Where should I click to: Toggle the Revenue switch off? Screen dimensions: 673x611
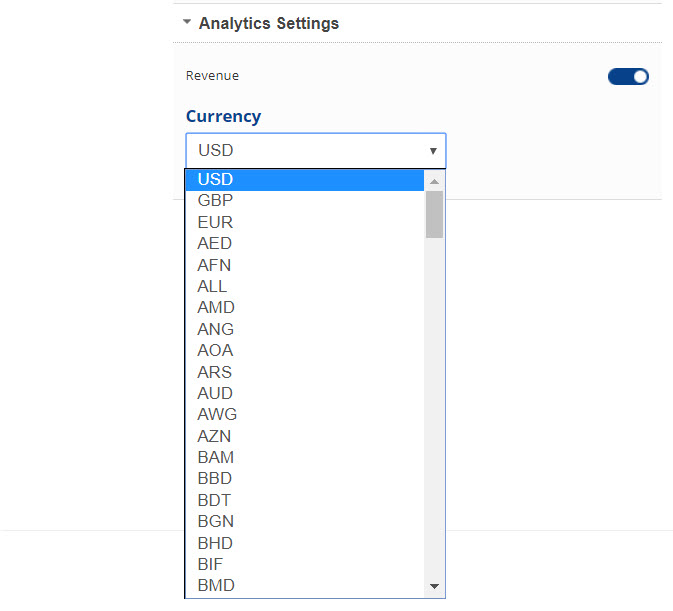[x=628, y=76]
